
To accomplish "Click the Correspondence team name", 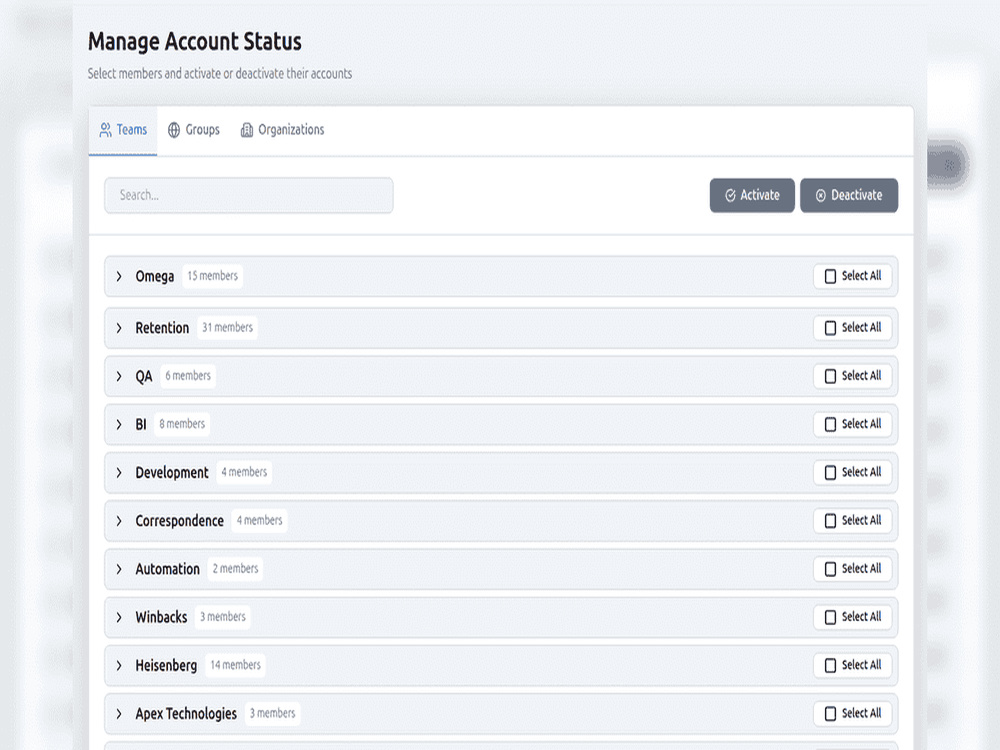I will pos(179,521).
